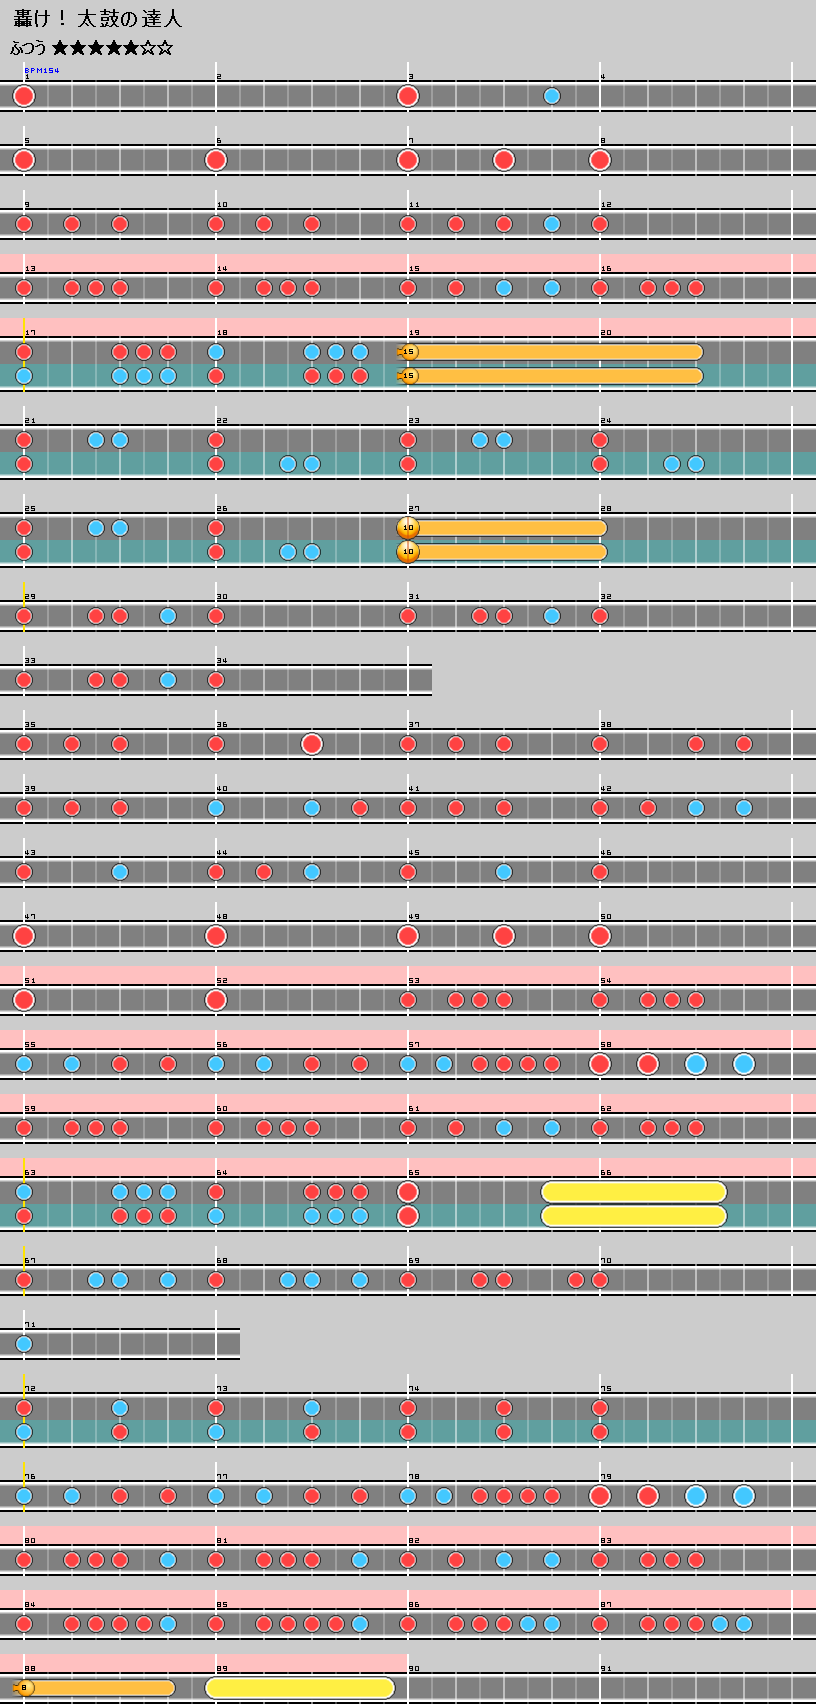Click the upper large red note in measure 65
The height and width of the screenshot is (1704, 816).
[407, 1192]
